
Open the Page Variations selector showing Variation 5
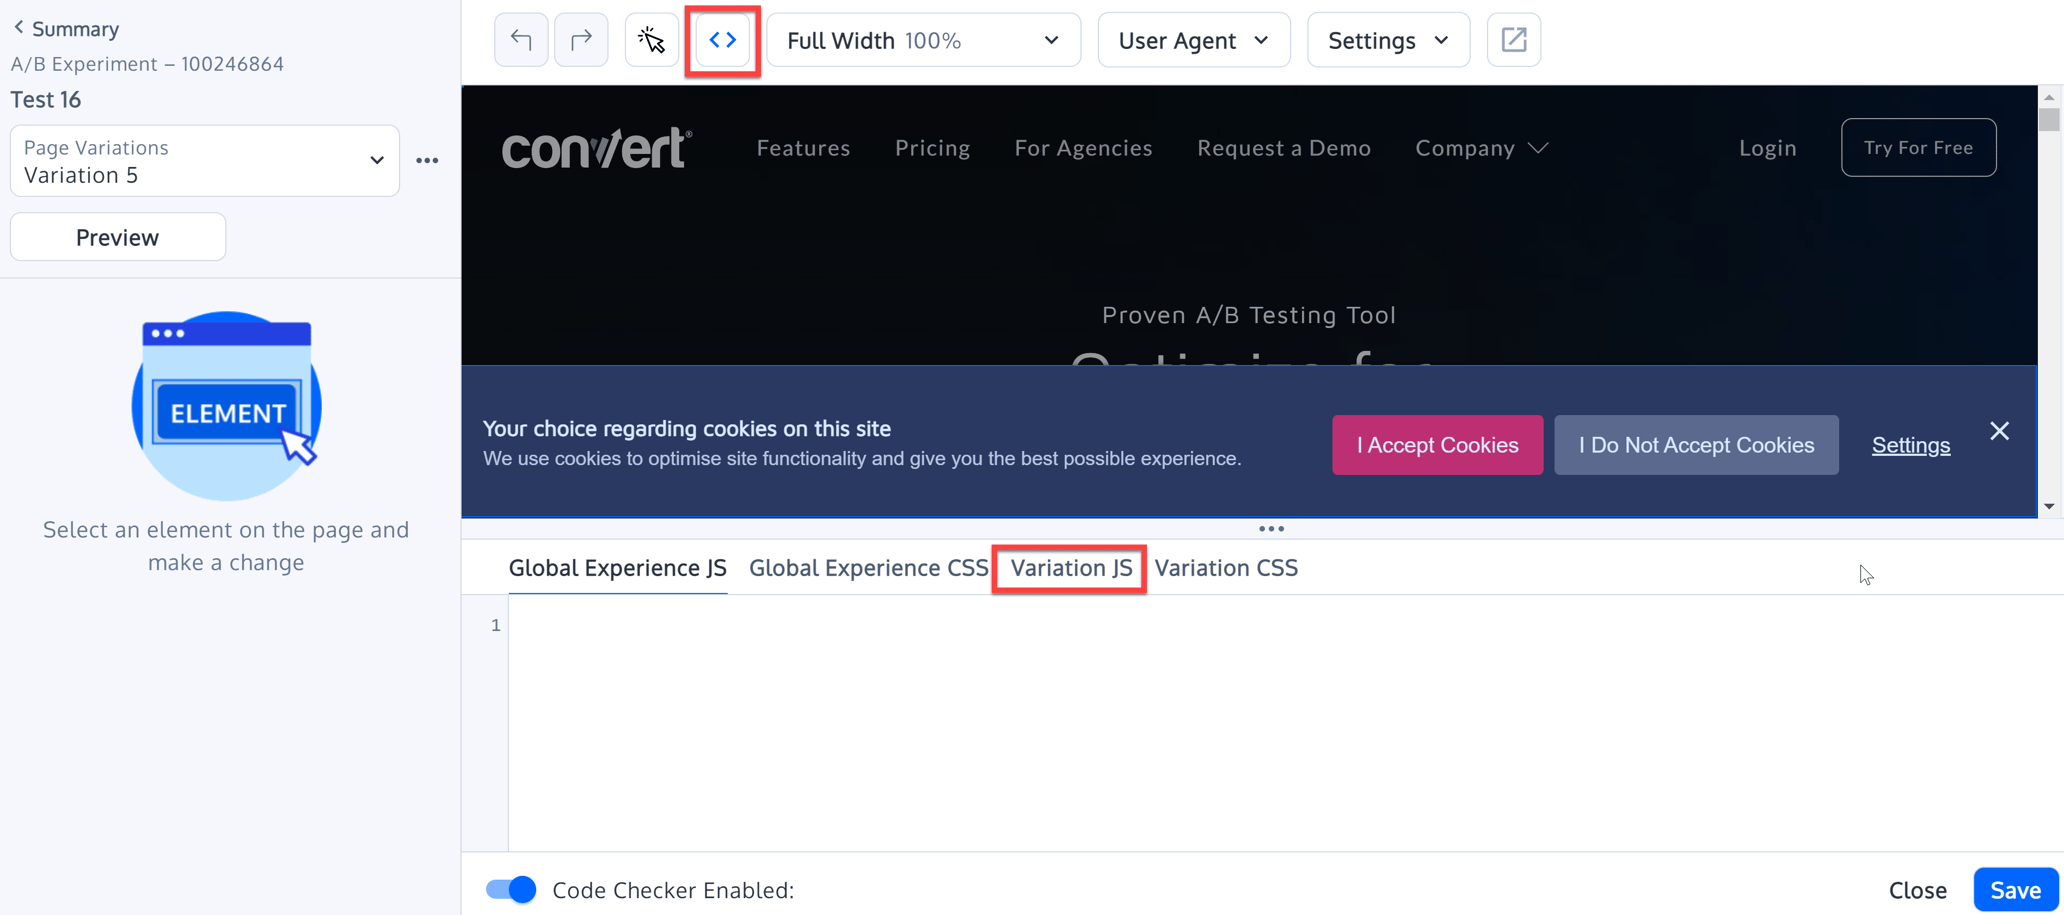click(x=204, y=160)
